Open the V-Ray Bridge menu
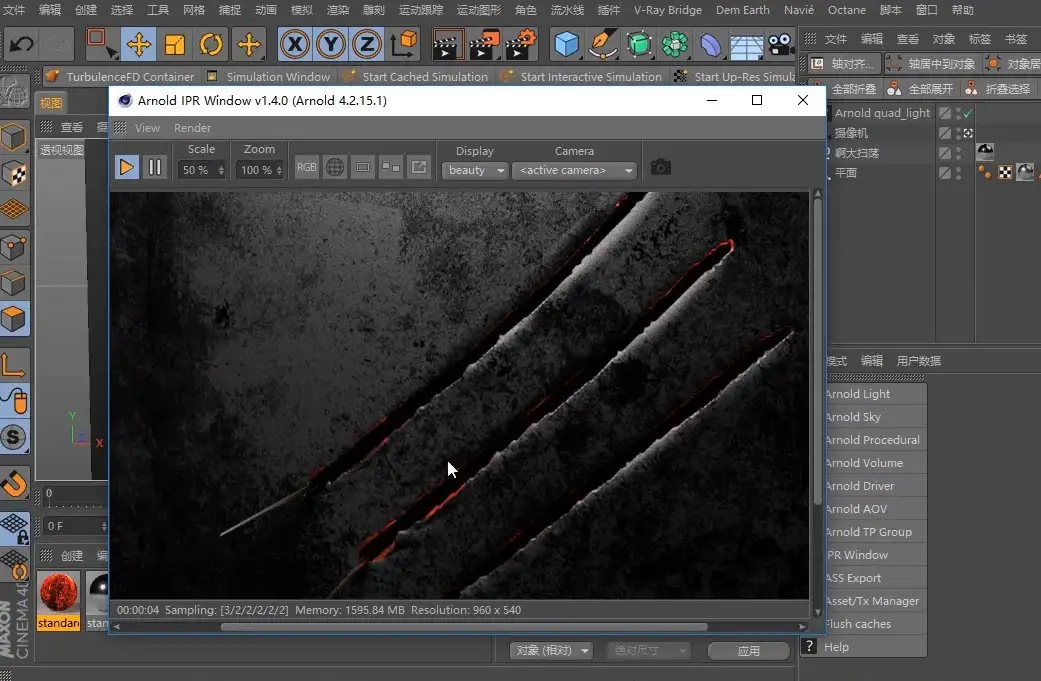 coord(668,10)
